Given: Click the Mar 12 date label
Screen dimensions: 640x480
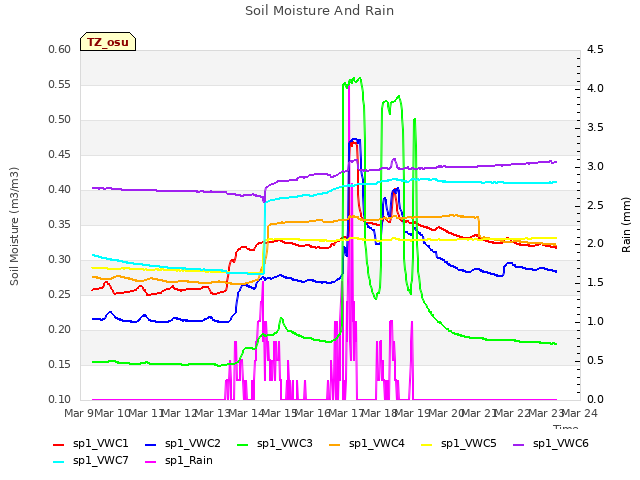Looking at the screenshot, I should (x=179, y=414).
